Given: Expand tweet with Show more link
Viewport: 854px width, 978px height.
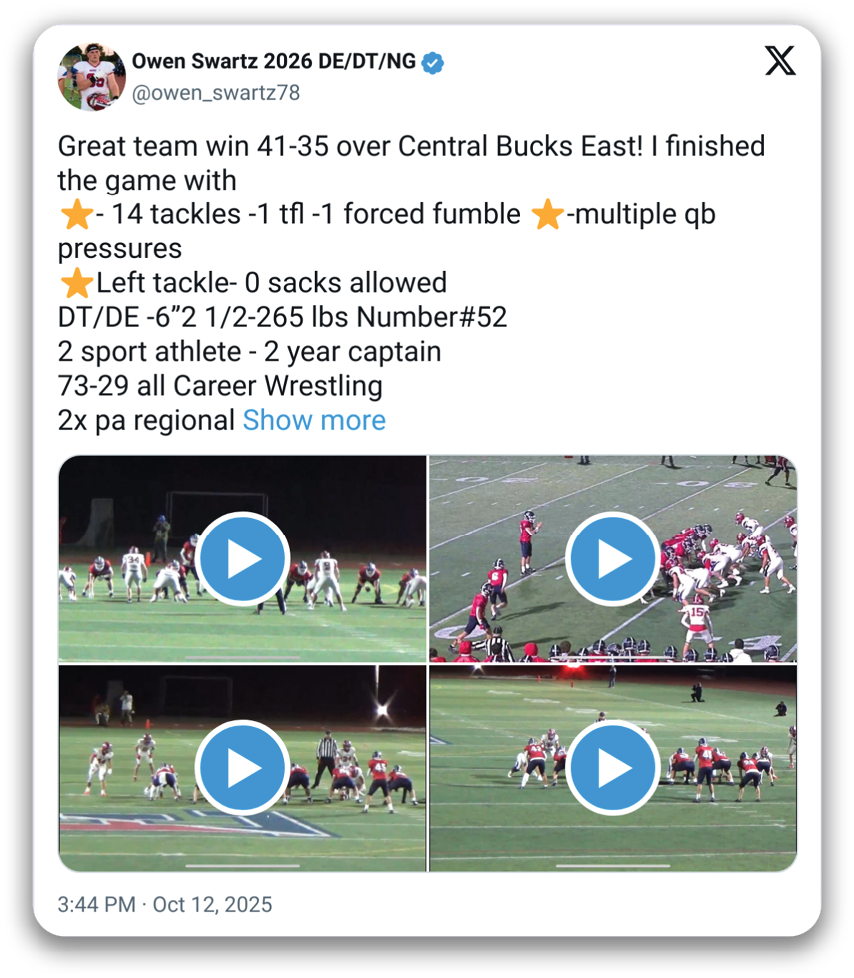Looking at the screenshot, I should (x=314, y=420).
